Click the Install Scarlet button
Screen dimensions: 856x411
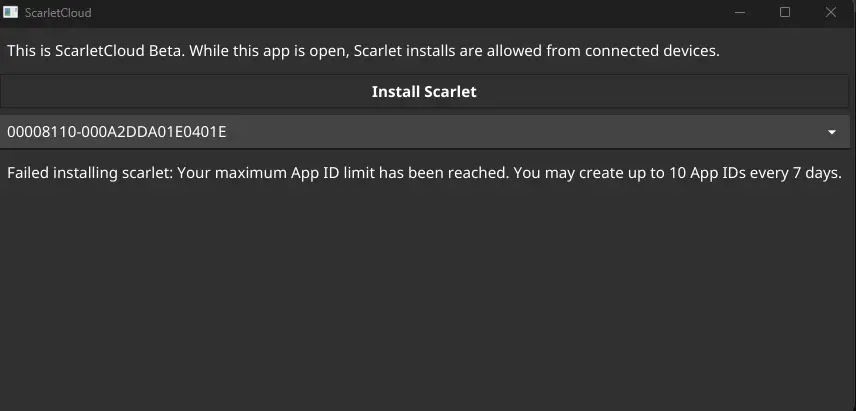[424, 92]
